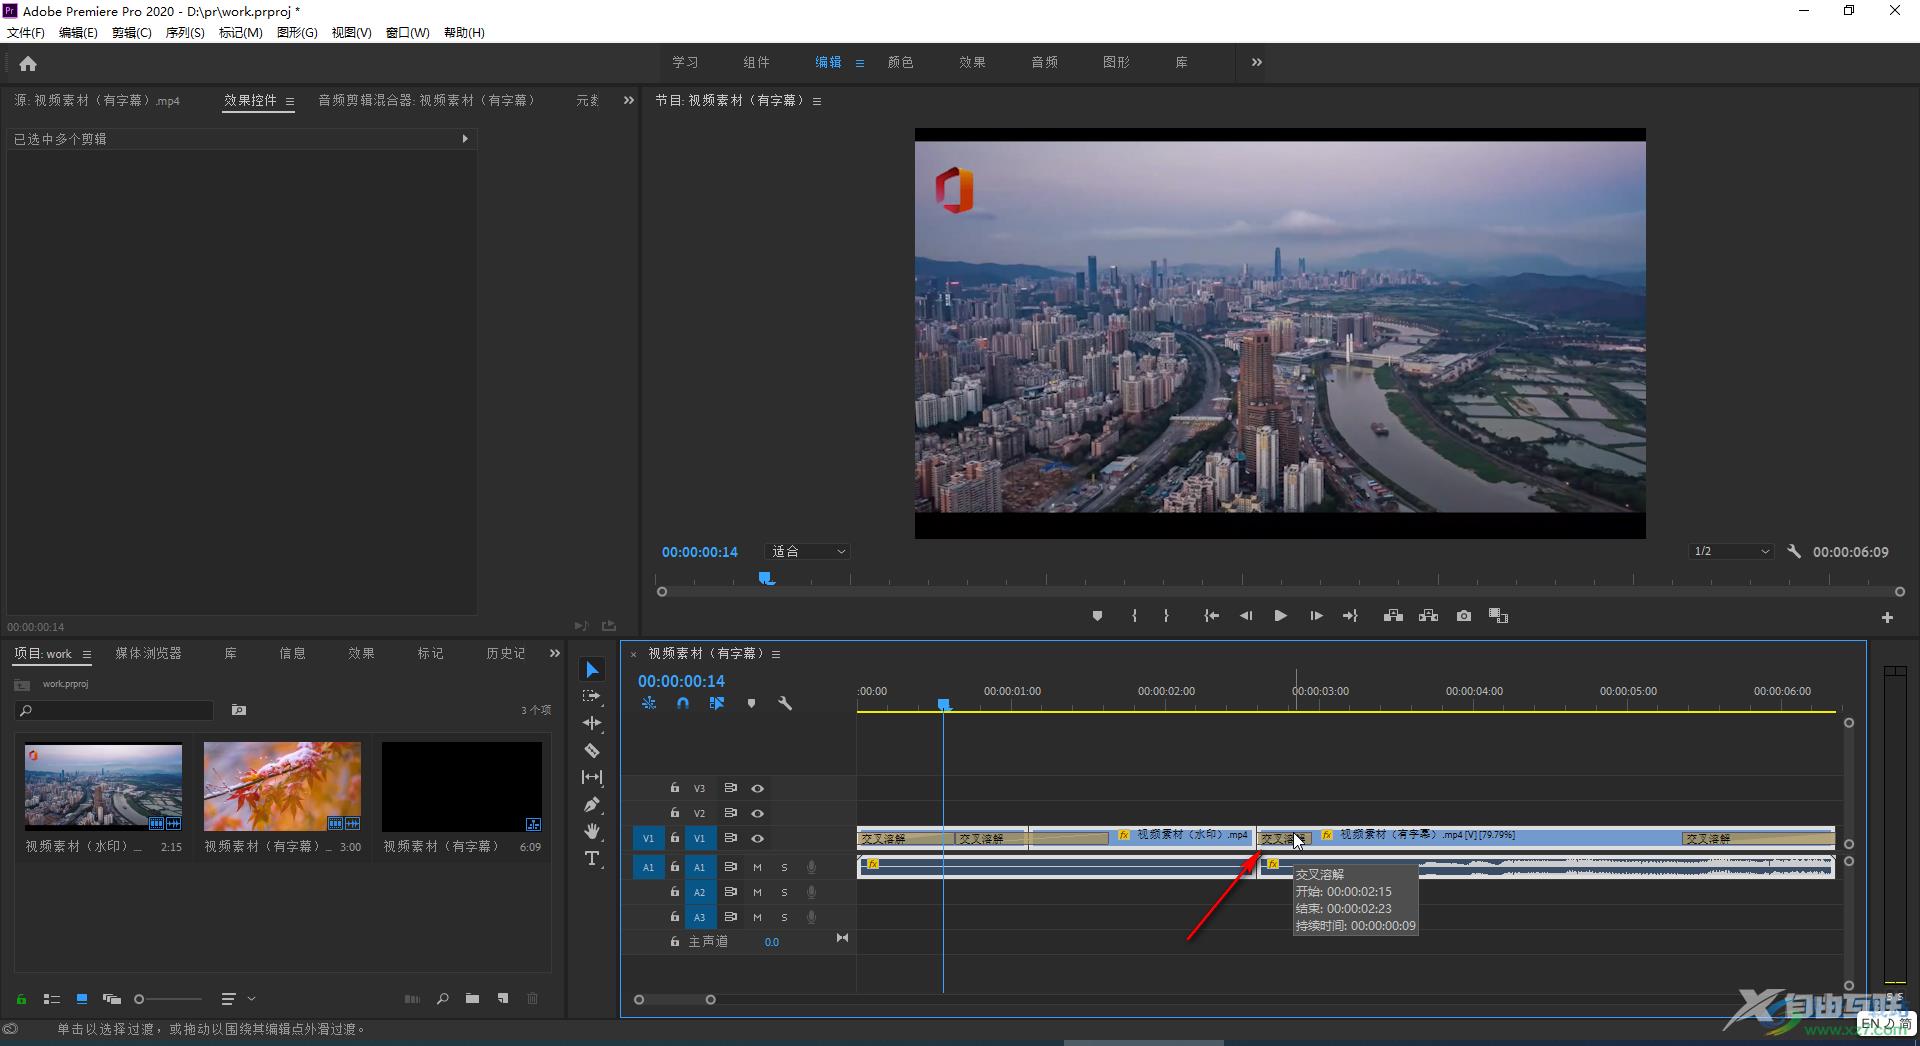
Task: Select 视频素材（水印）thumbnail
Action: [x=103, y=786]
